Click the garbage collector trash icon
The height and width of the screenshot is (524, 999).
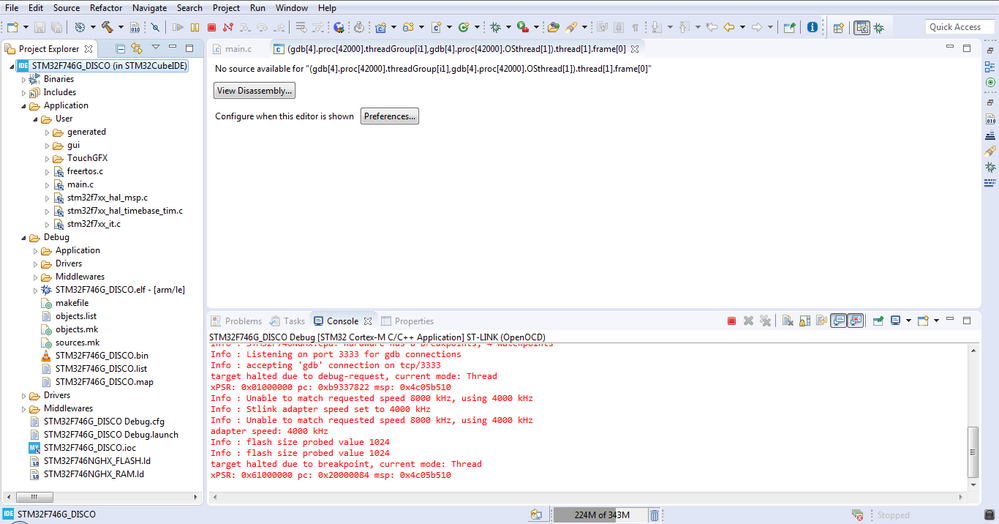pos(654,515)
